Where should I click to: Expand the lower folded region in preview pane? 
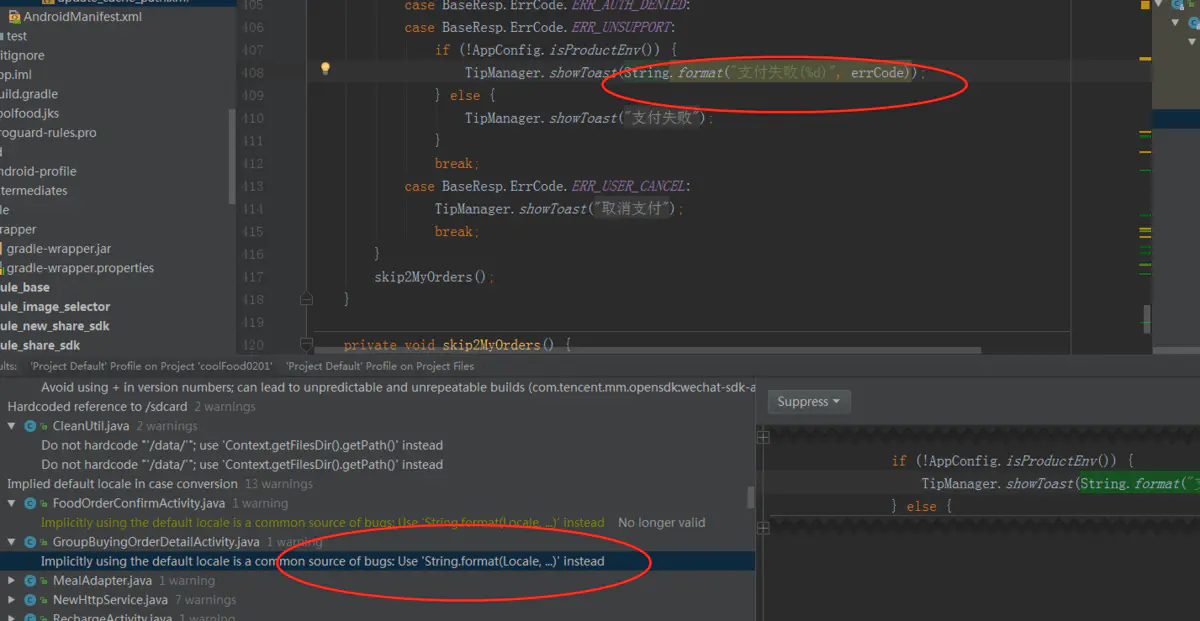coord(763,526)
